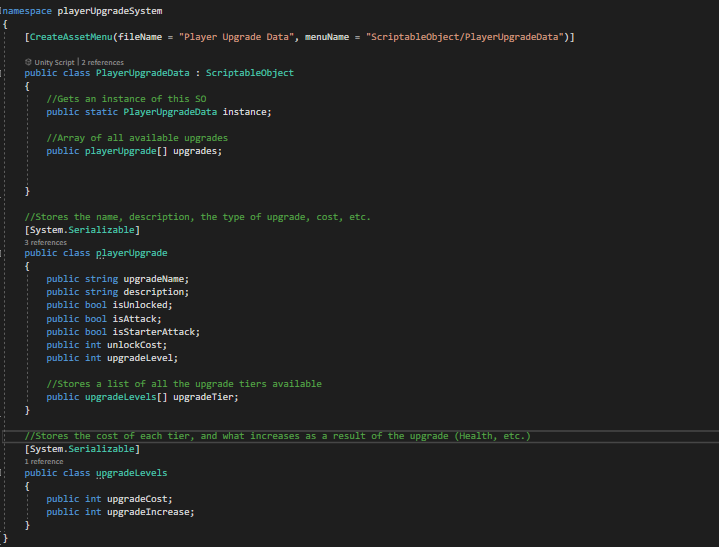Open '2 references' above PlayerUpgradeData class
Screen dimensions: 719x547
pos(103,62)
